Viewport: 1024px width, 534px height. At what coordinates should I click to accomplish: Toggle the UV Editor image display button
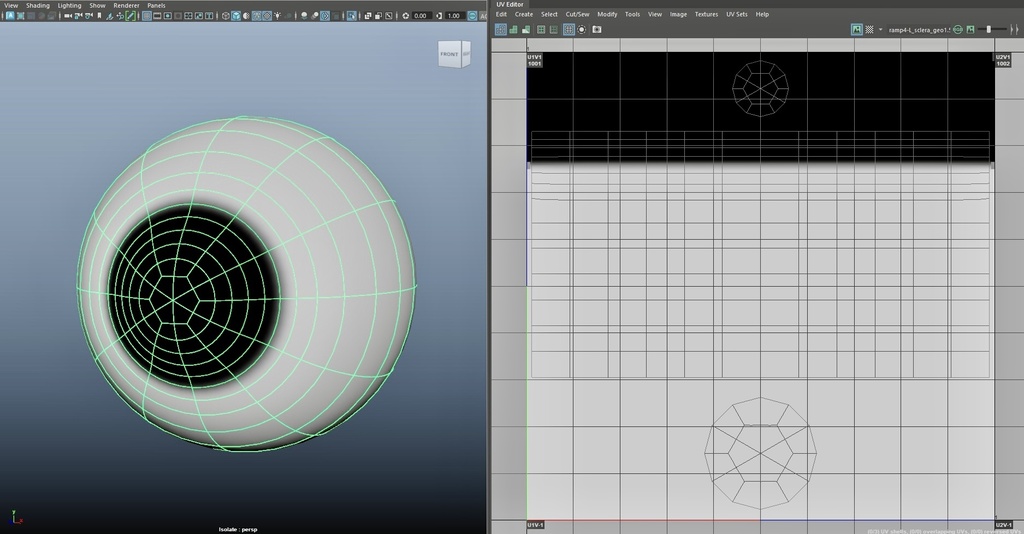(x=857, y=29)
